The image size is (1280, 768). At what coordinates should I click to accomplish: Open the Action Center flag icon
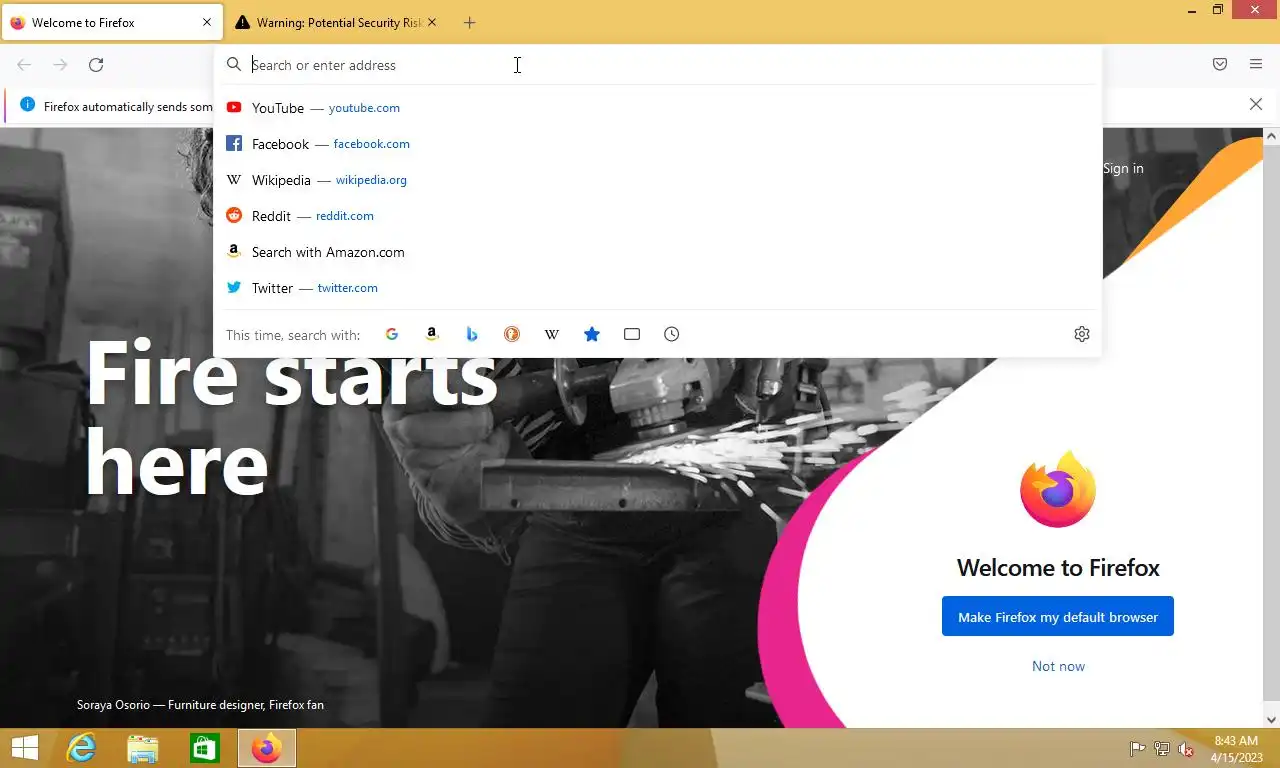pyautogui.click(x=1138, y=749)
